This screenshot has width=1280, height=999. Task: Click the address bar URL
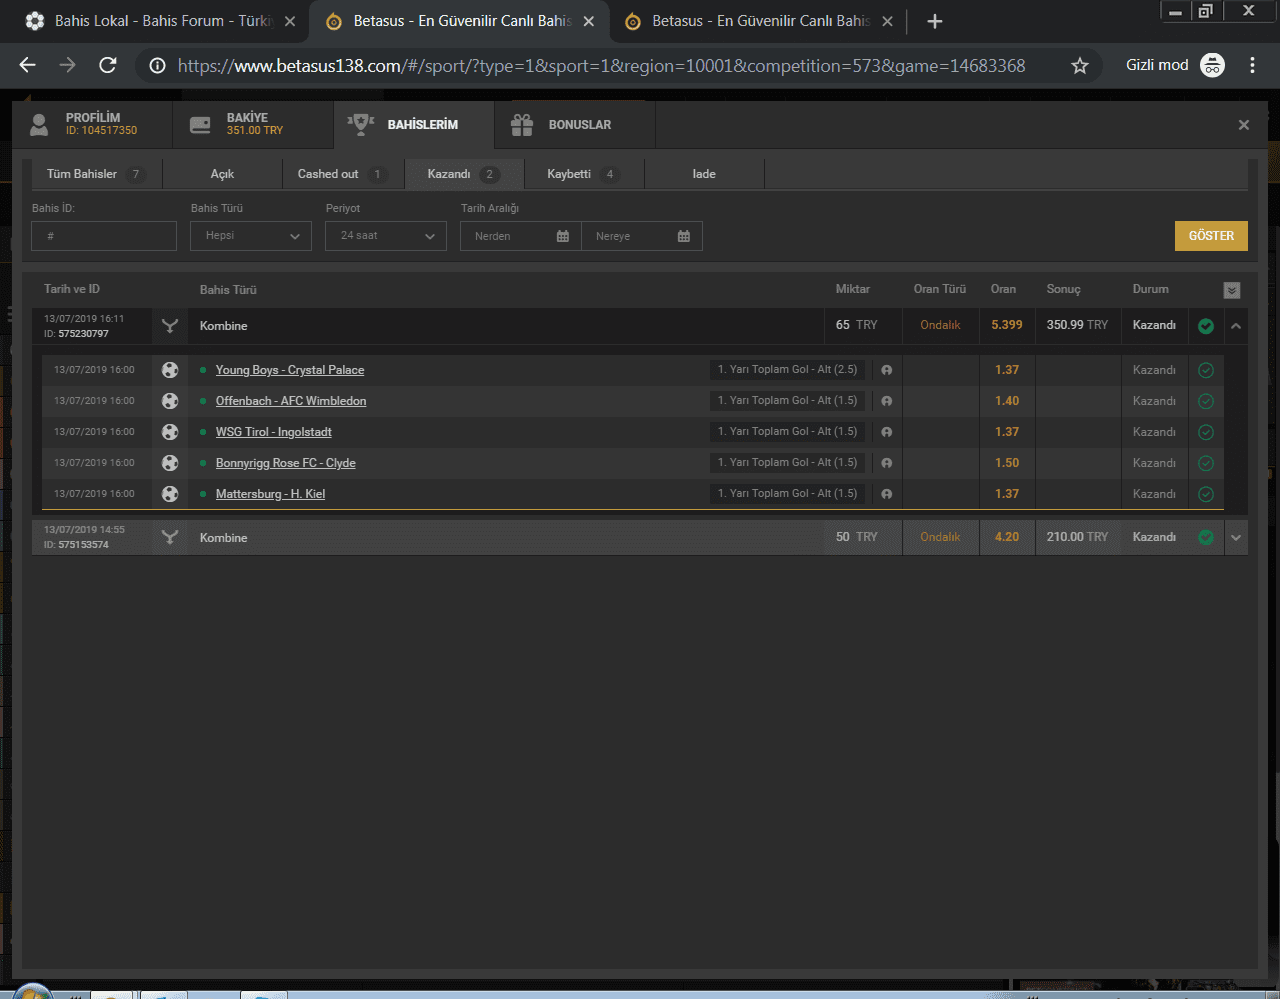click(x=601, y=66)
